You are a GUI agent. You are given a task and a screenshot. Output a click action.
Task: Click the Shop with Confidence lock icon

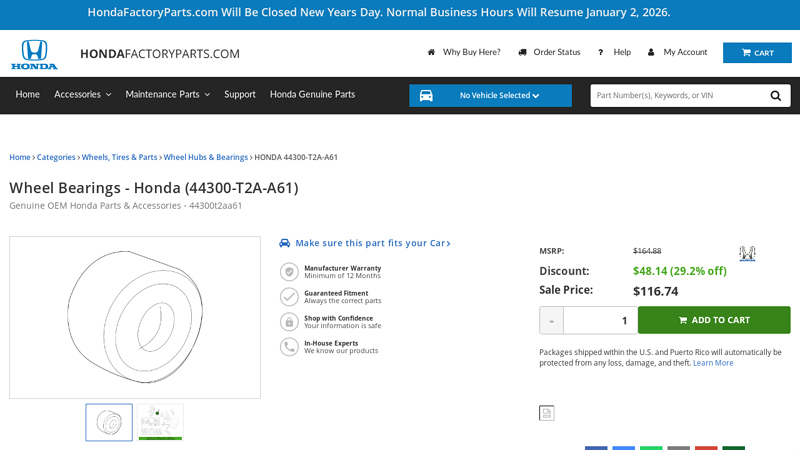(x=289, y=321)
